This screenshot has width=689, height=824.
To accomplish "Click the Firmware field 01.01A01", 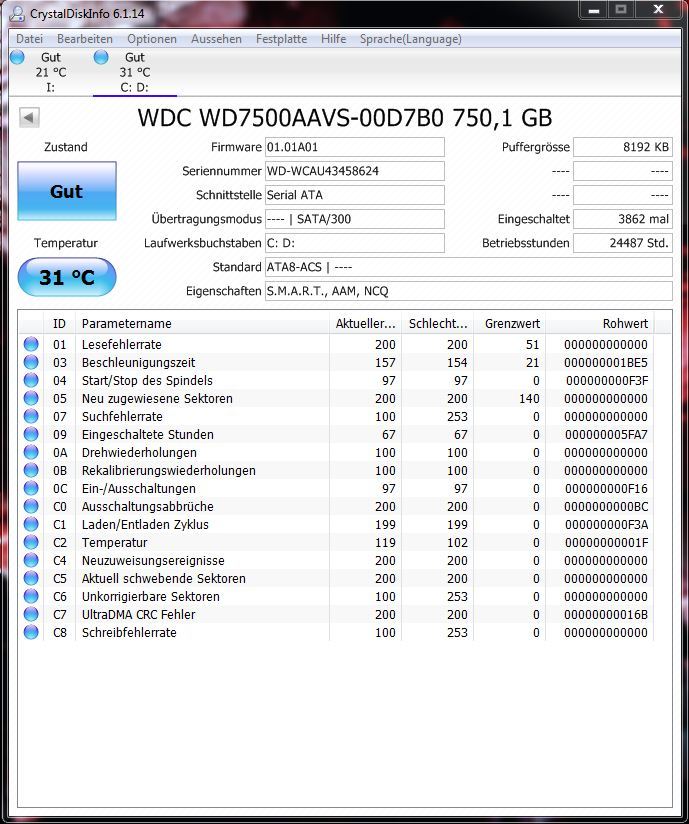I will [x=355, y=147].
